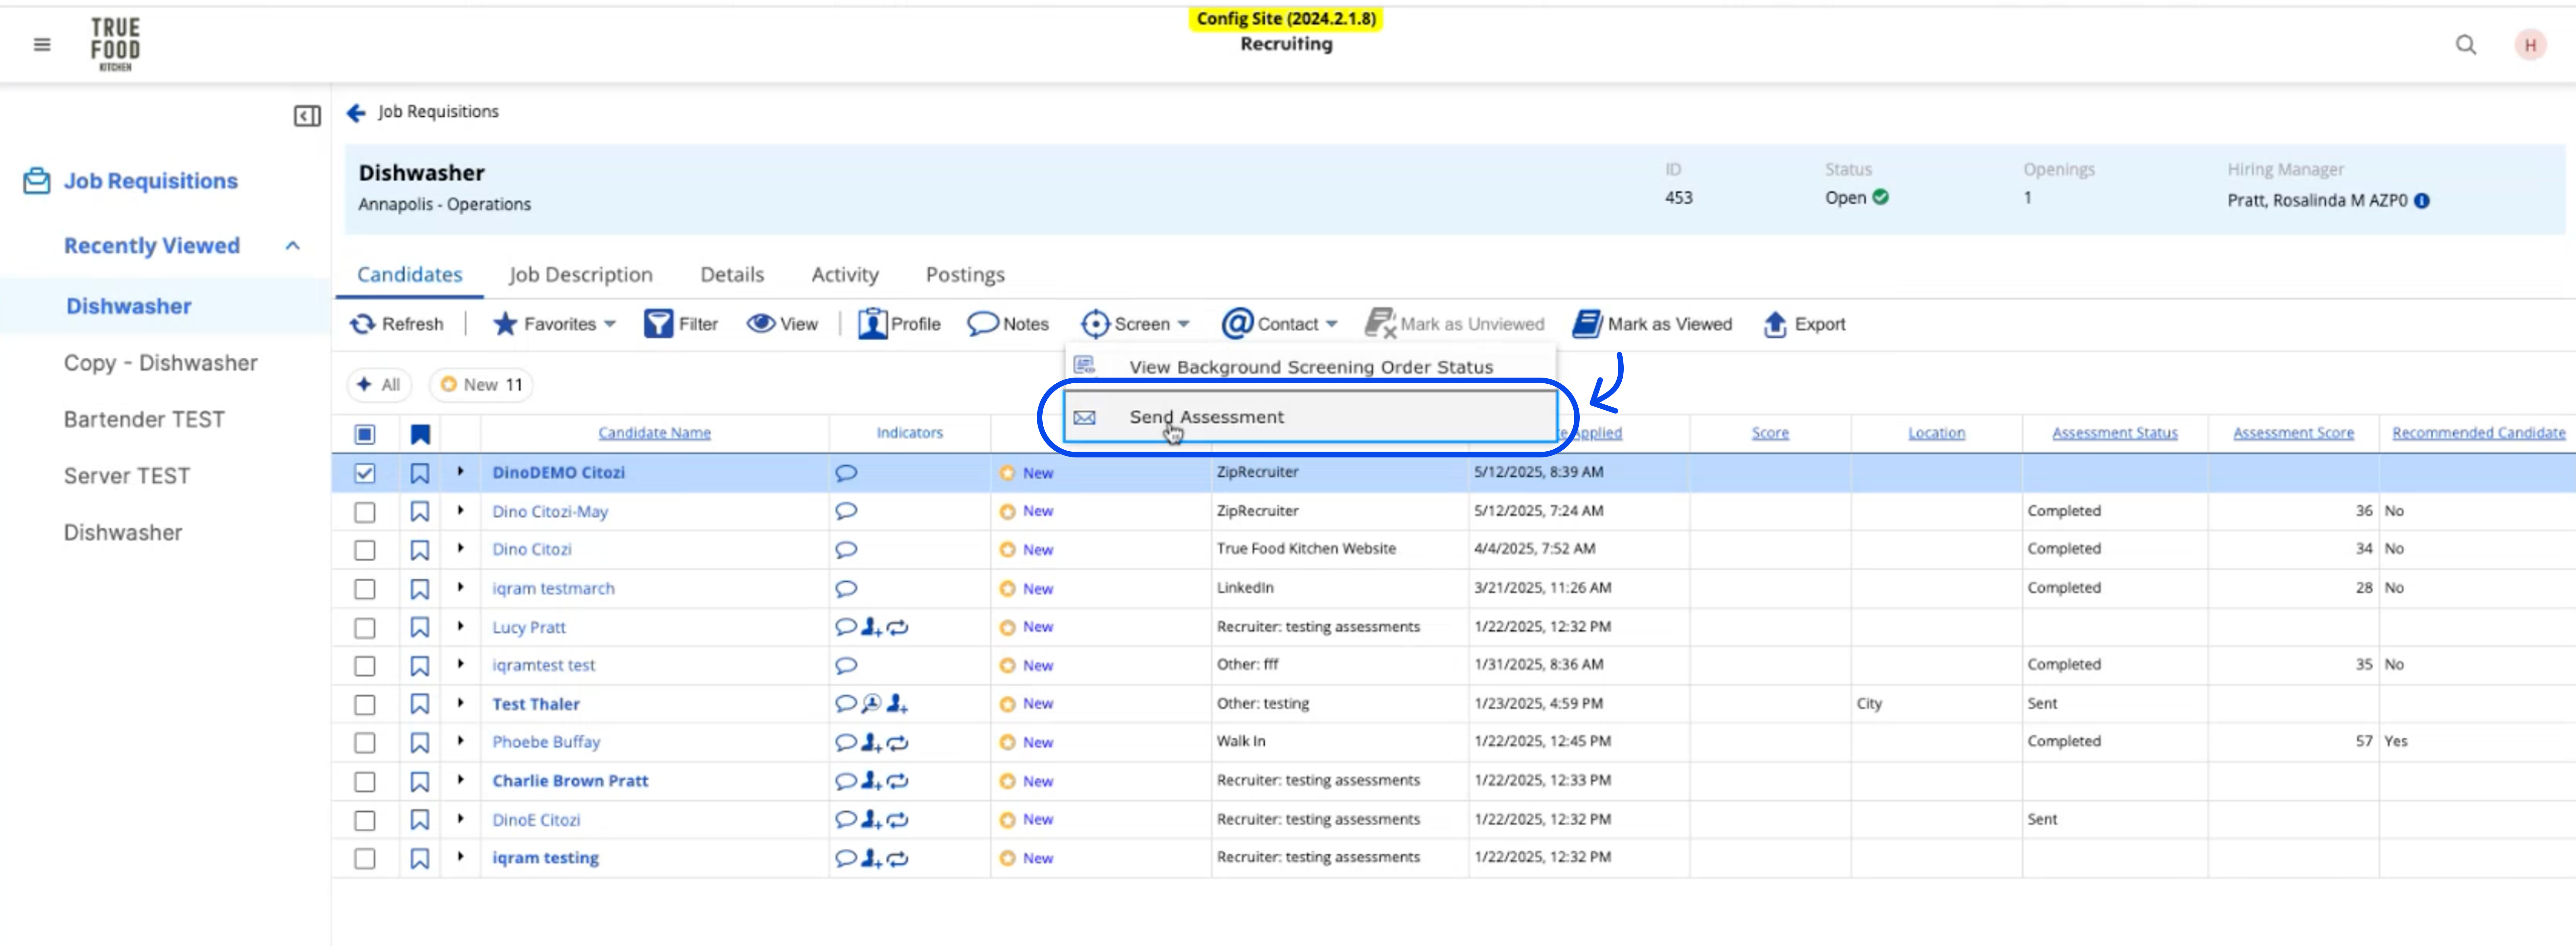Open the comment indicator for Dino Citozi-May

coord(846,511)
